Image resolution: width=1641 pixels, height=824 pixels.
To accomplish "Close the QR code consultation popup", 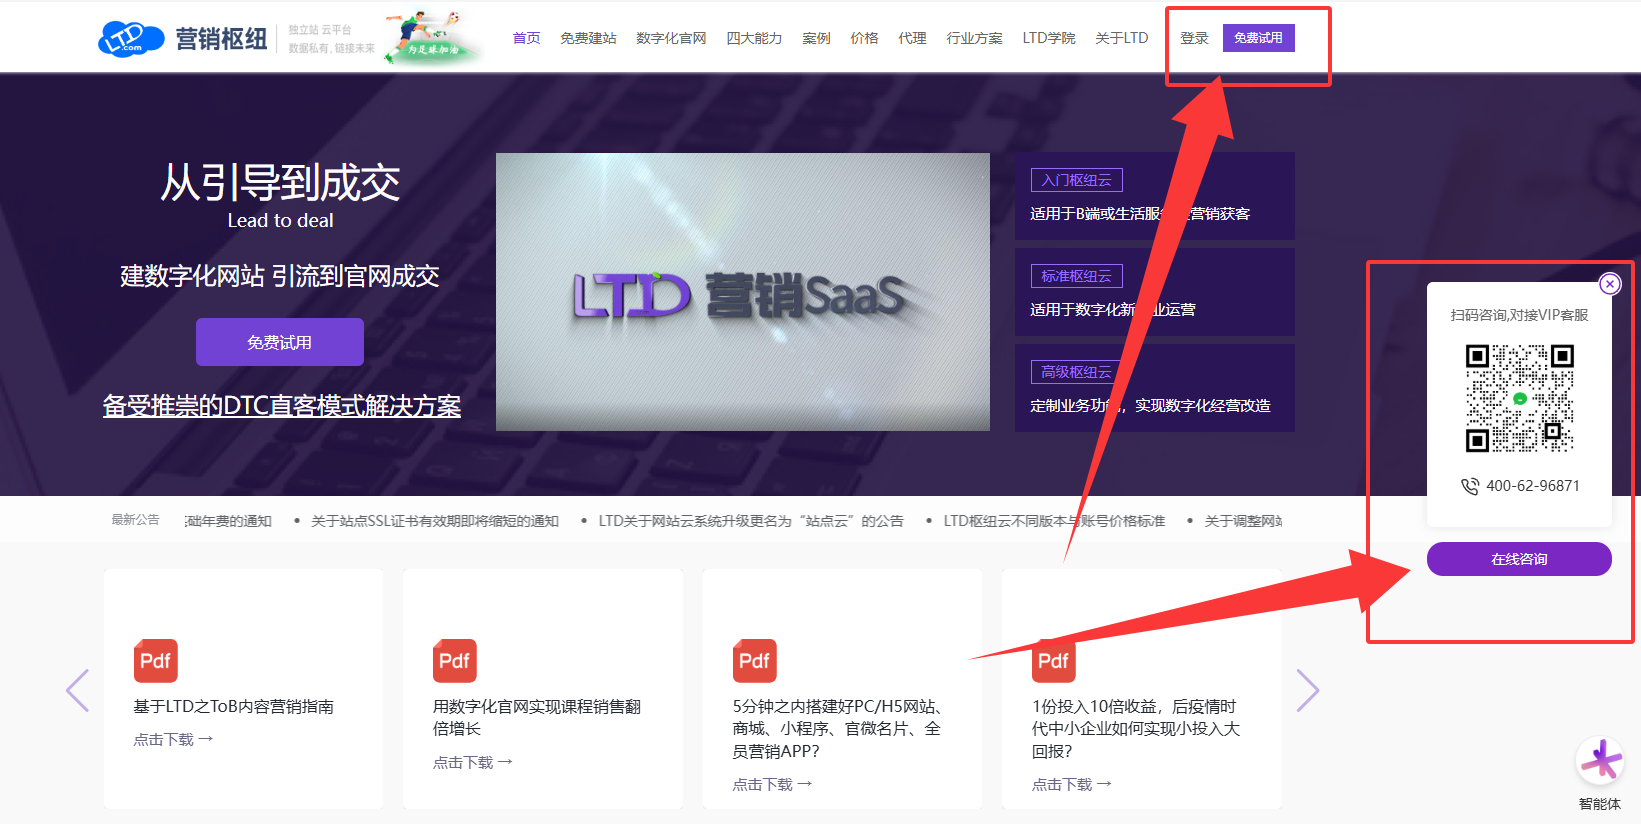I will pos(1609,284).
